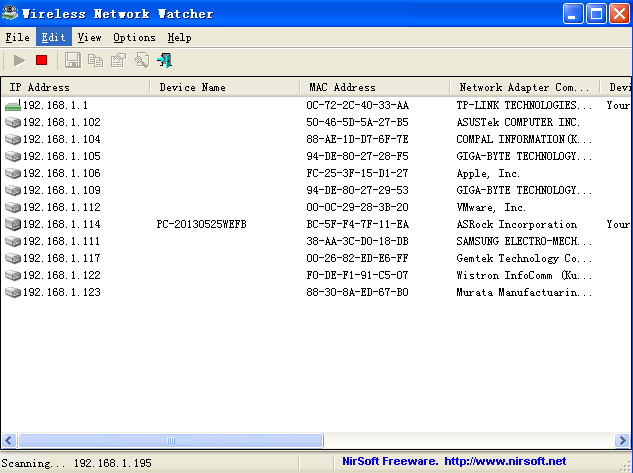The height and width of the screenshot is (473, 633).
Task: Open the Properties toolbar icon
Action: pyautogui.click(x=118, y=61)
